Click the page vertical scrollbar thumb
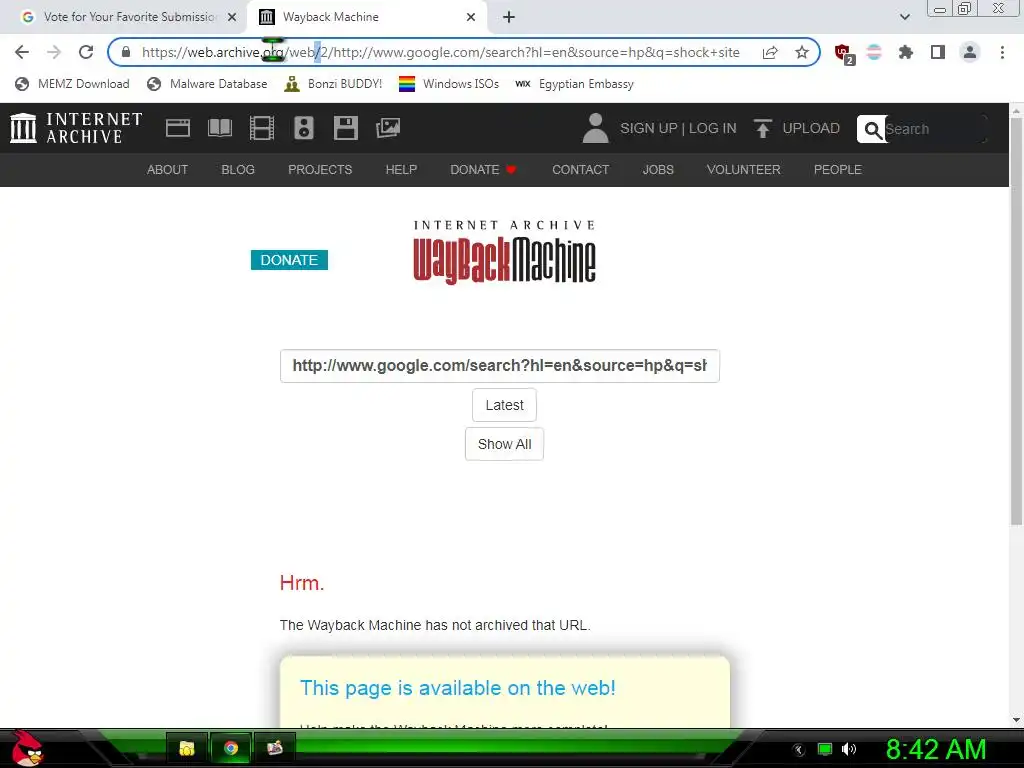This screenshot has height=768, width=1024. tap(1016, 322)
